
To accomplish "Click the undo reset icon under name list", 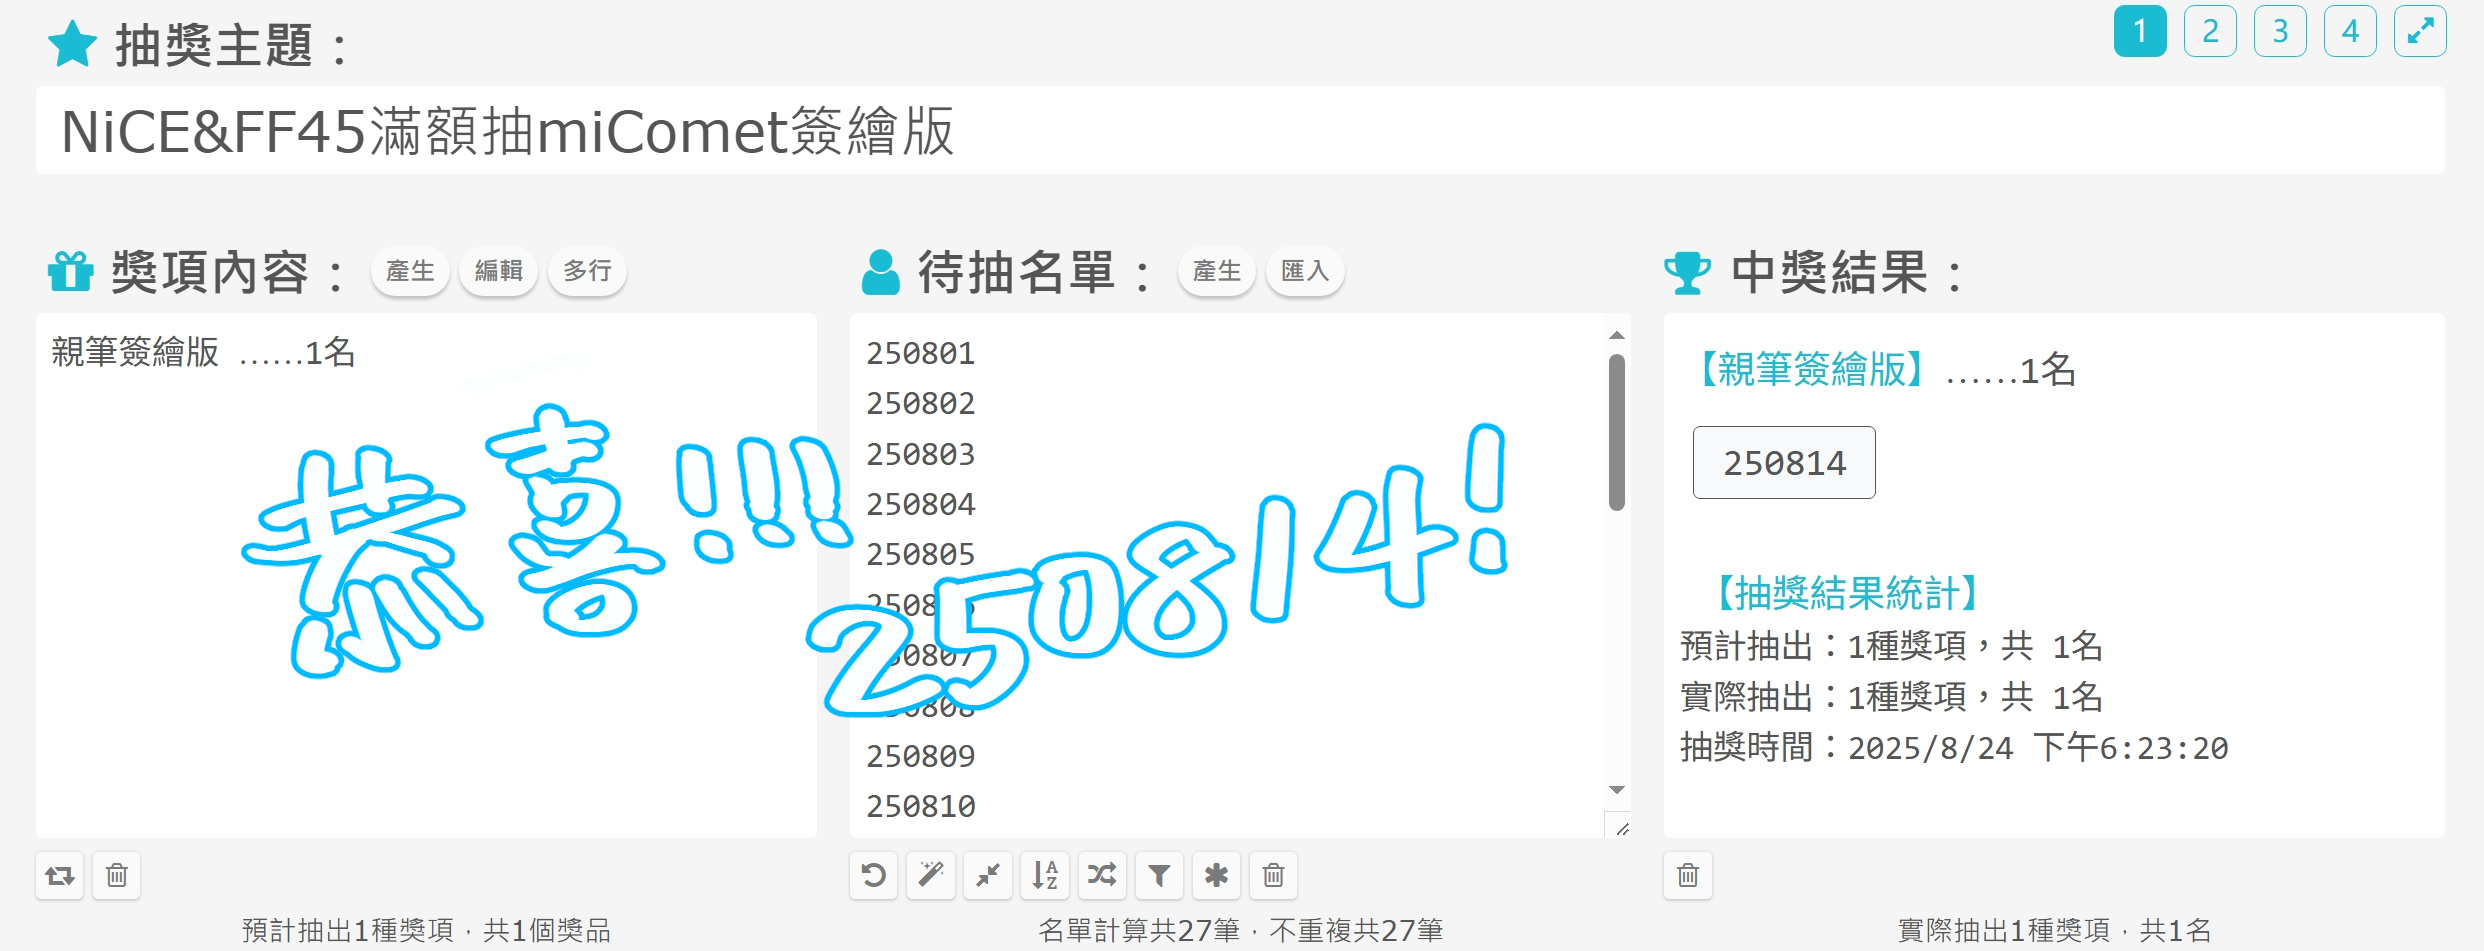I will point(874,876).
